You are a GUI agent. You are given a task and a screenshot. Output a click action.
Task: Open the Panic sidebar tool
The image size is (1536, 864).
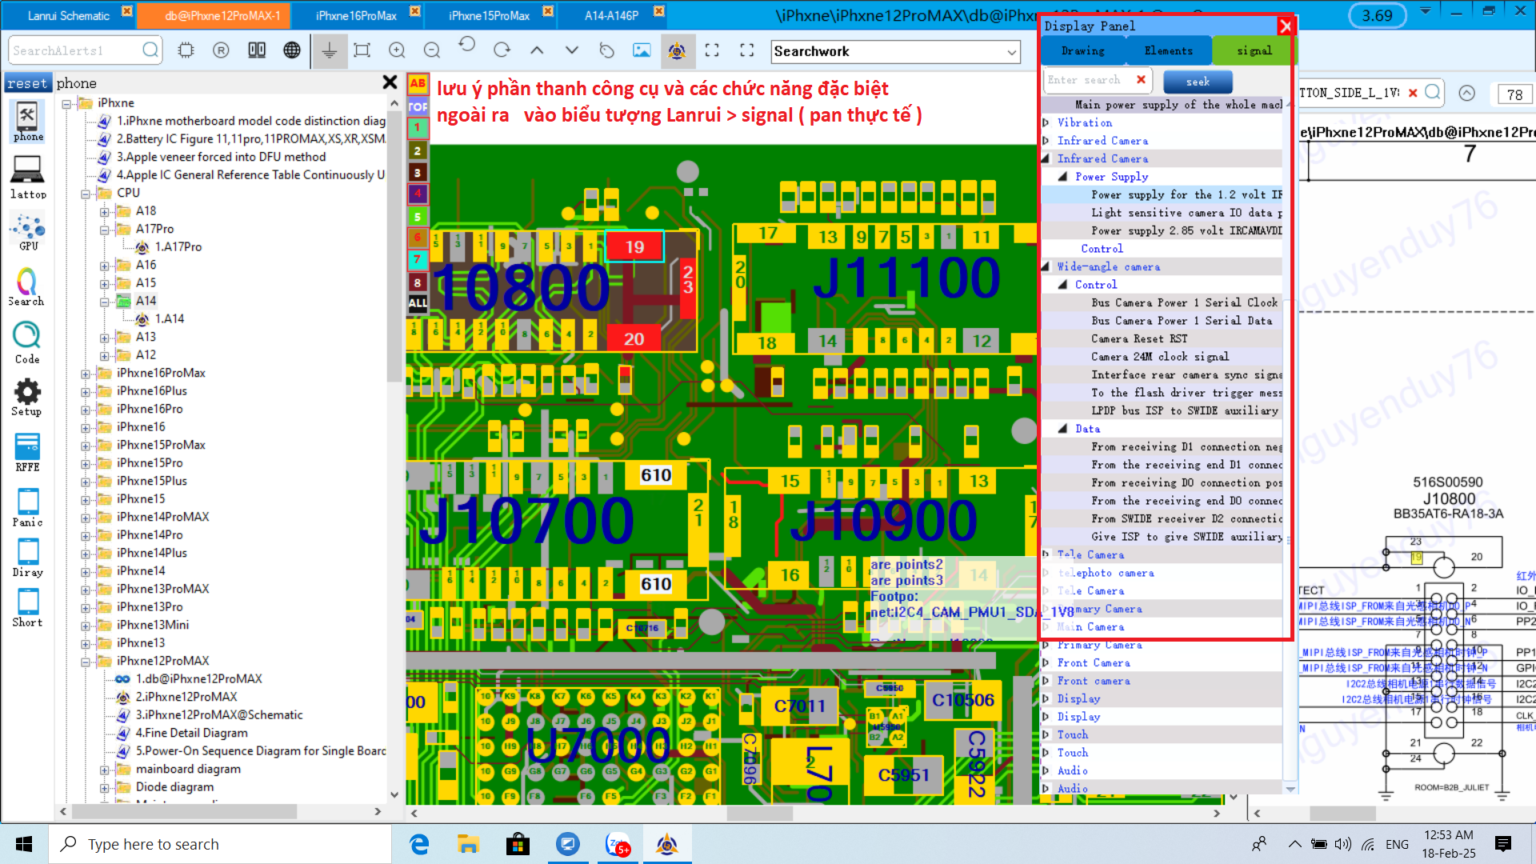point(27,507)
